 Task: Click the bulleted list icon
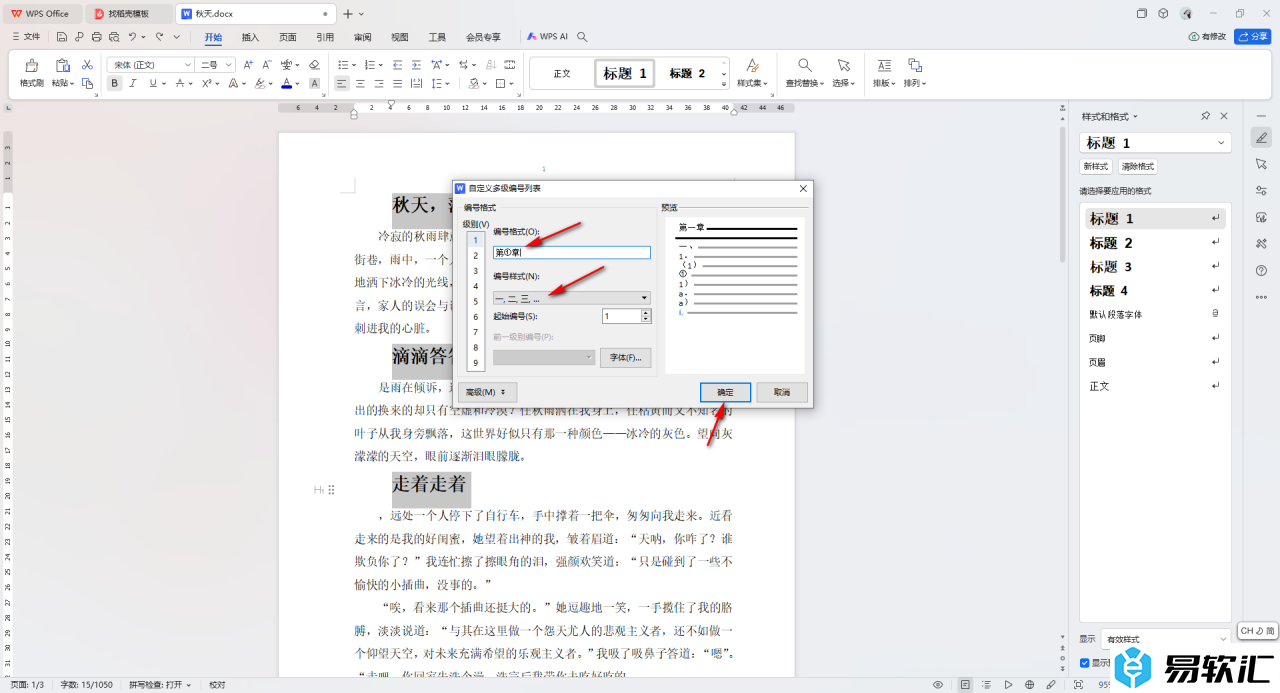[343, 65]
